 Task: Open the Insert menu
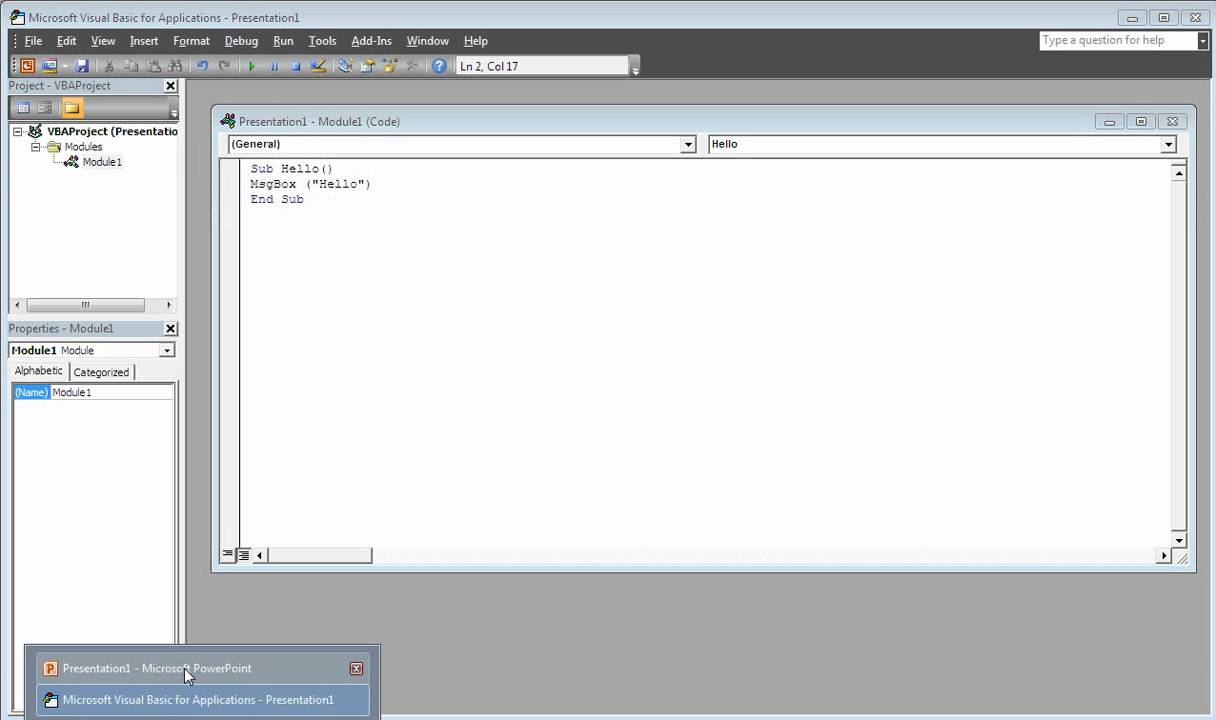click(144, 41)
